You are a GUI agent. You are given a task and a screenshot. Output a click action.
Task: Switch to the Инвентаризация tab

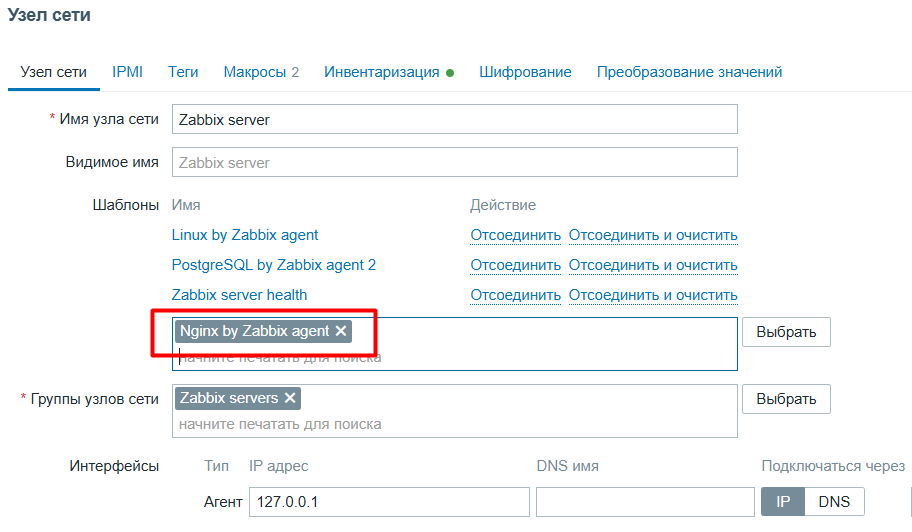389,72
